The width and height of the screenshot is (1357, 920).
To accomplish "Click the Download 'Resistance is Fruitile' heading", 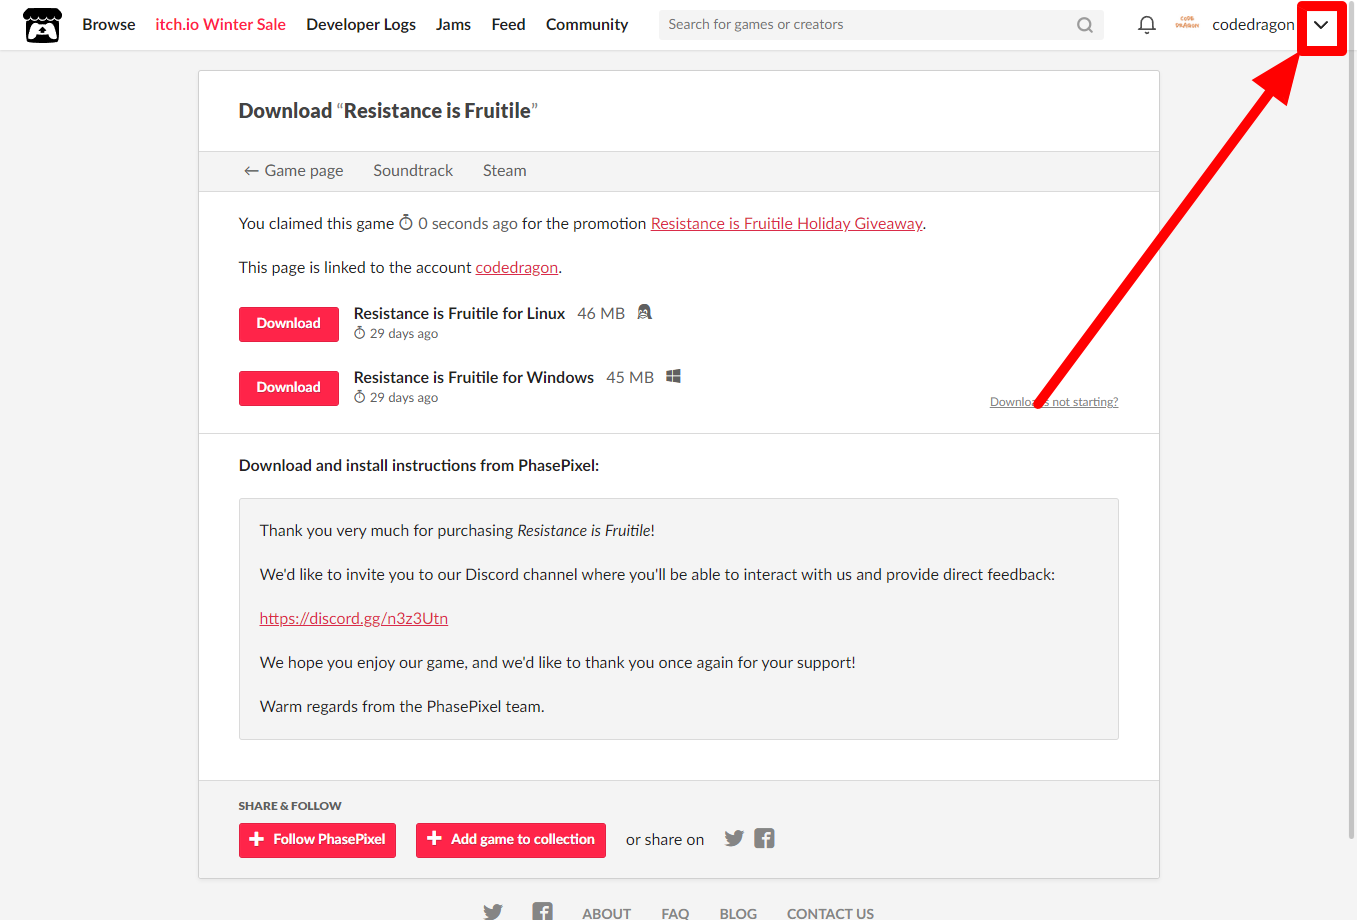I will click(x=388, y=111).
